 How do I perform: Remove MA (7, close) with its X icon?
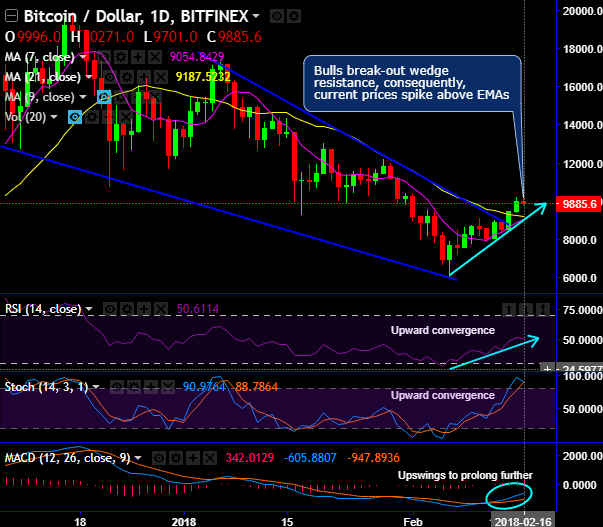[155, 57]
